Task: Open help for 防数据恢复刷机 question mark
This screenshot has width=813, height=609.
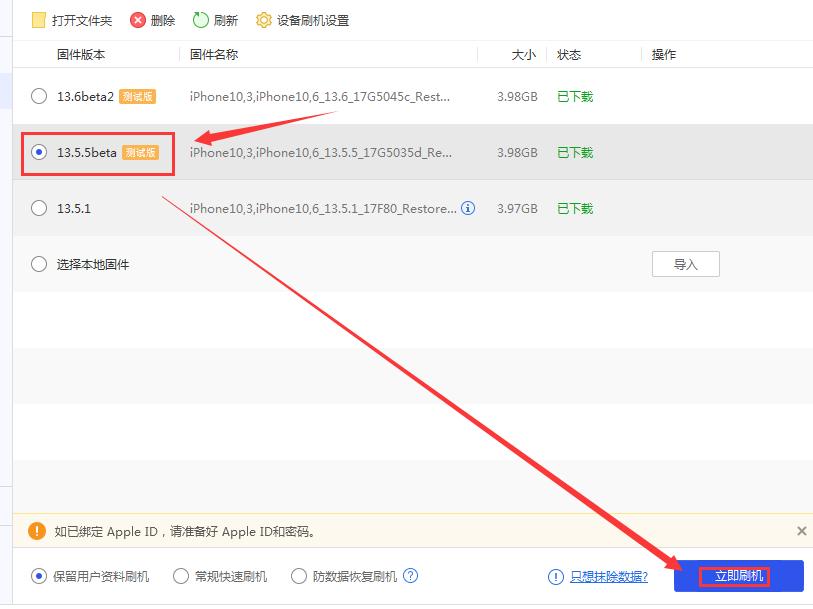Action: (408, 576)
